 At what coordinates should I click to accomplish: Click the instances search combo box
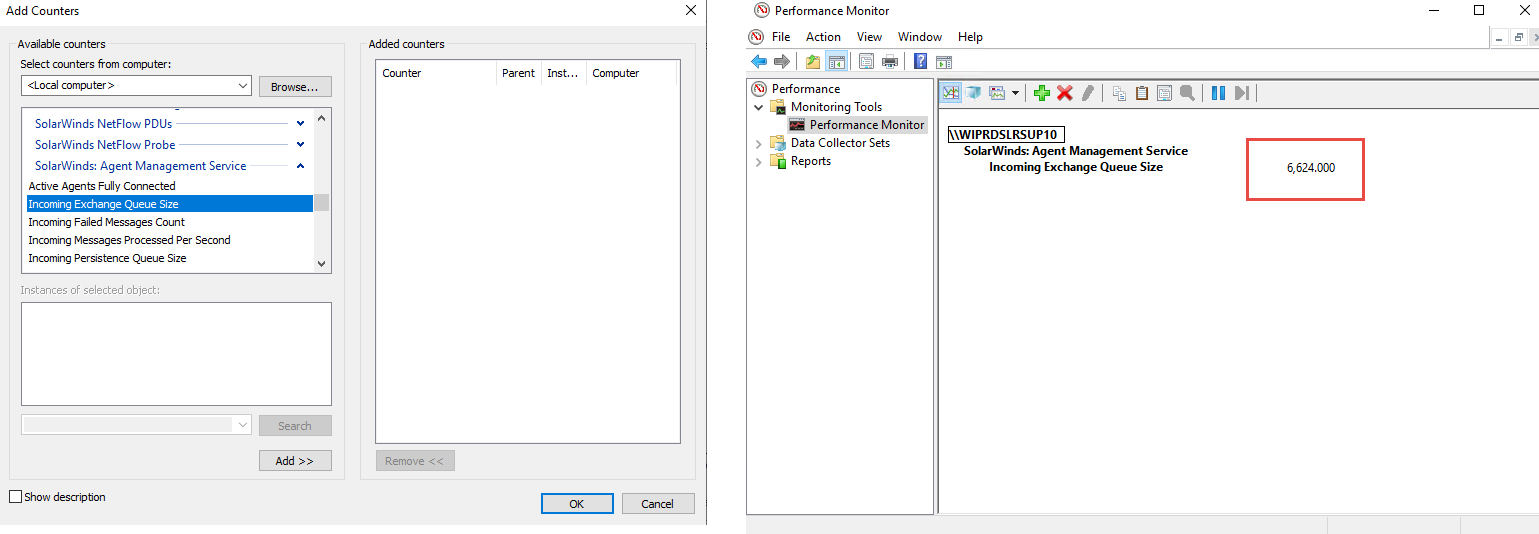coord(136,425)
